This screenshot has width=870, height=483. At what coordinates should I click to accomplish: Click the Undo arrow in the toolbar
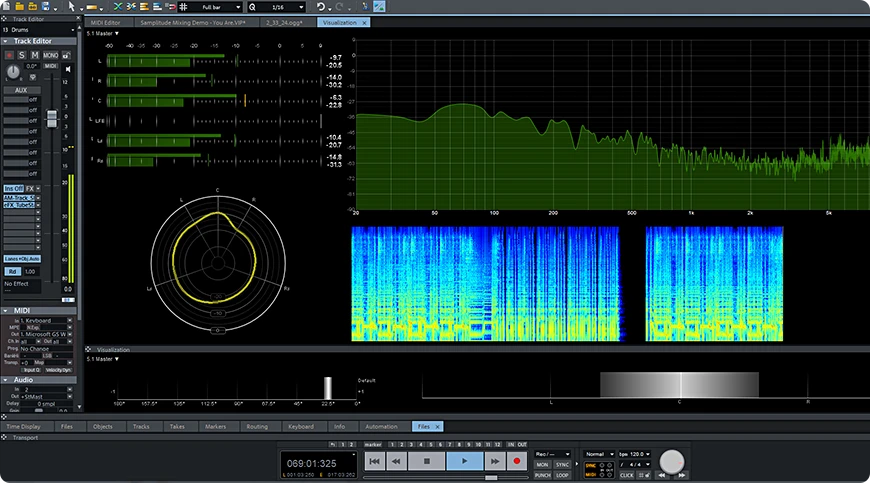(320, 7)
